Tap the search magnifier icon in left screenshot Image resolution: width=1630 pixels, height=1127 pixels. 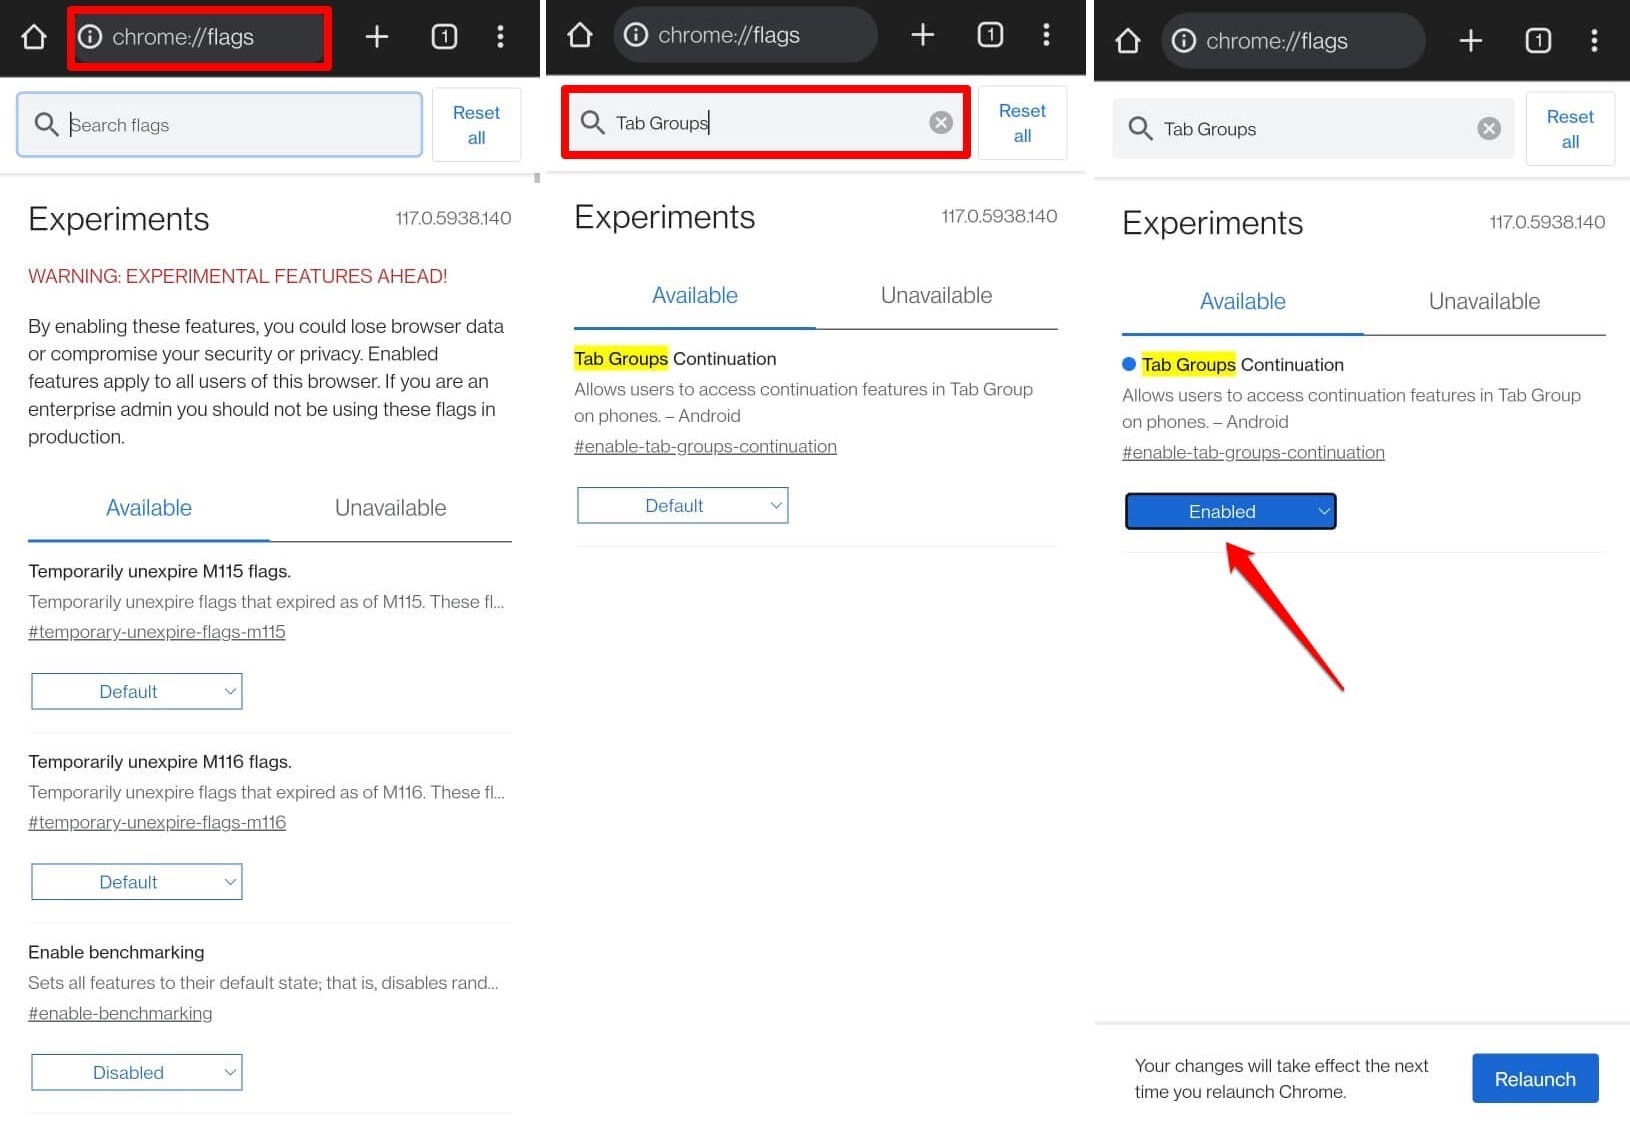pyautogui.click(x=46, y=125)
